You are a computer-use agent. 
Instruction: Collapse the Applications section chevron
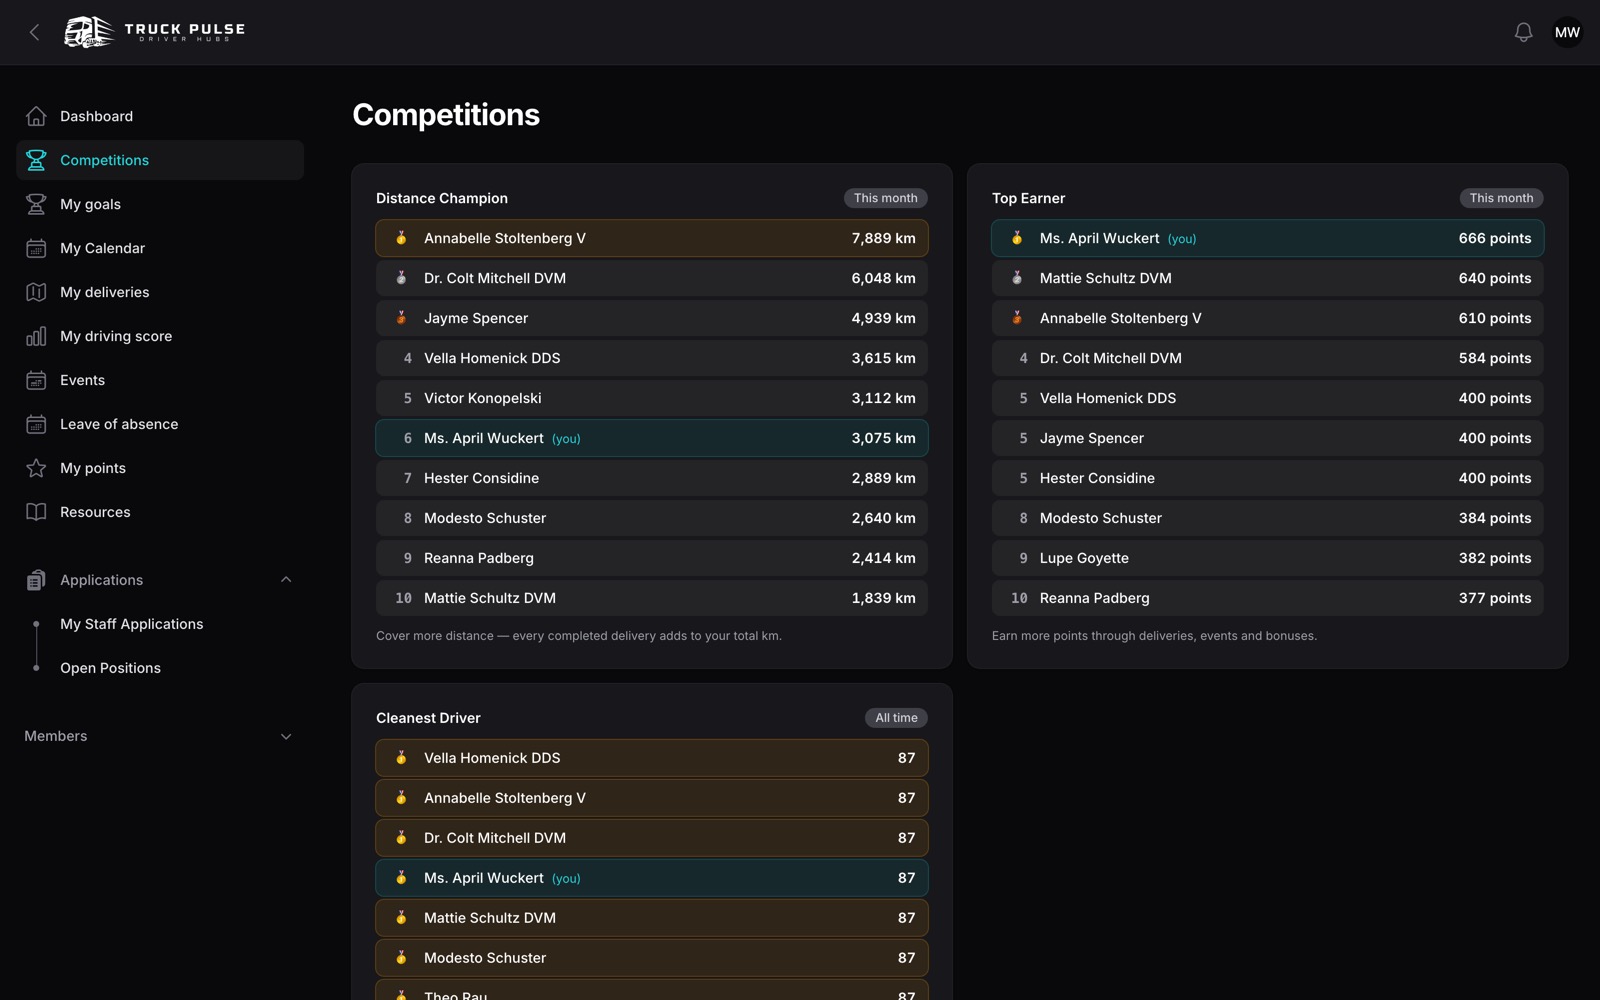286,580
